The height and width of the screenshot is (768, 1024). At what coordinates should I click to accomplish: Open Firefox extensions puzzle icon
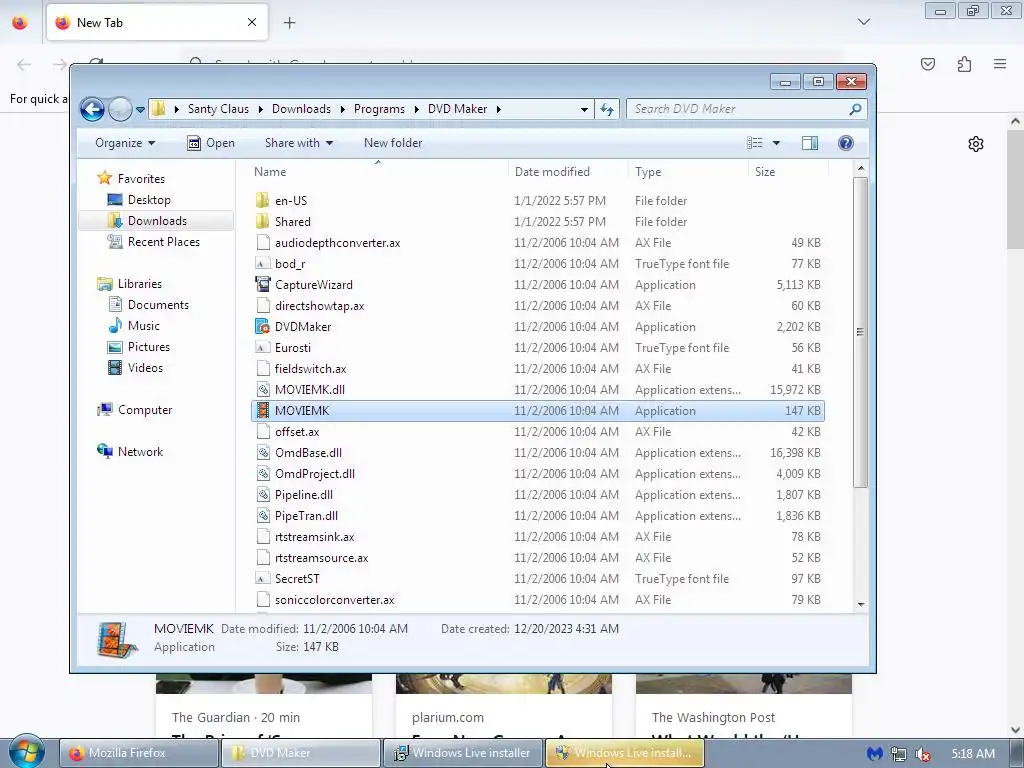pos(964,64)
